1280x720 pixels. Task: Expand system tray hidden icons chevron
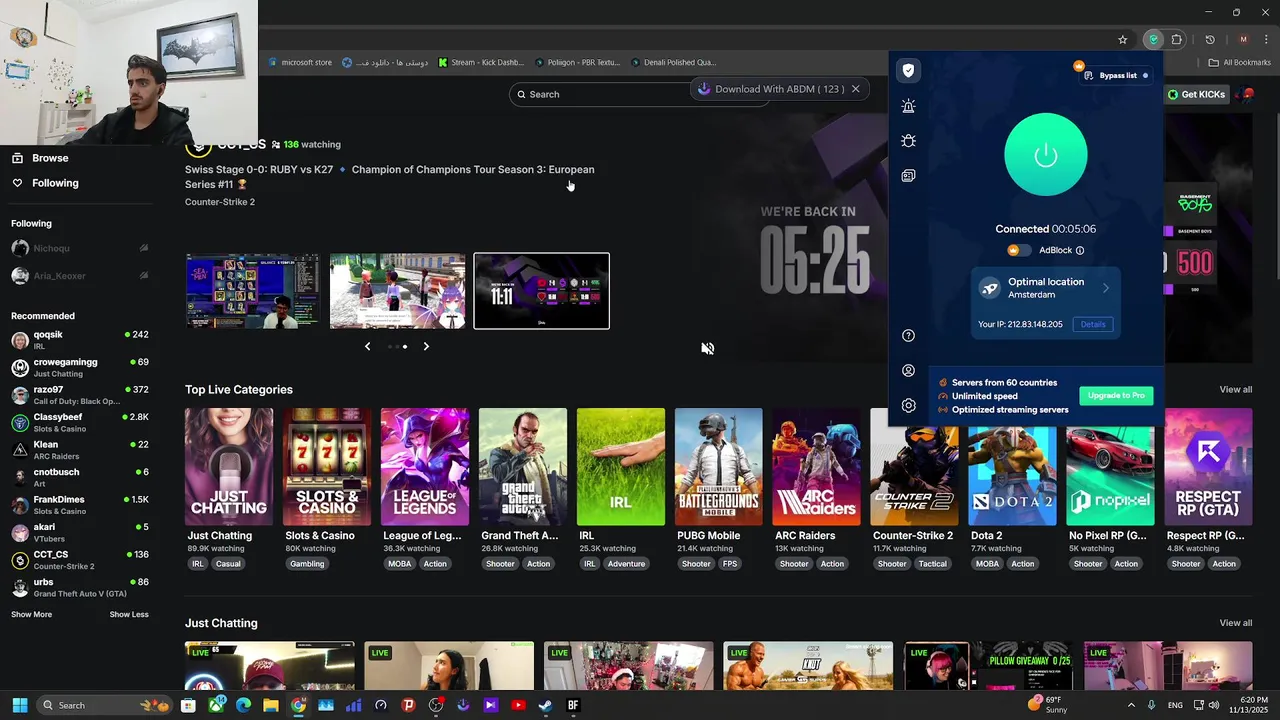point(1131,705)
